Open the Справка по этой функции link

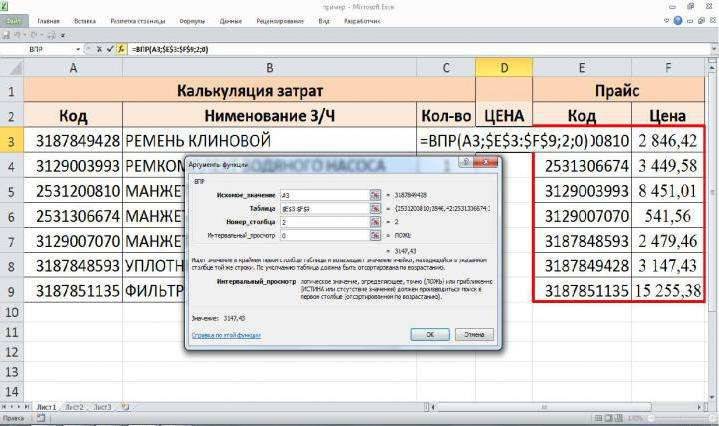[225, 335]
